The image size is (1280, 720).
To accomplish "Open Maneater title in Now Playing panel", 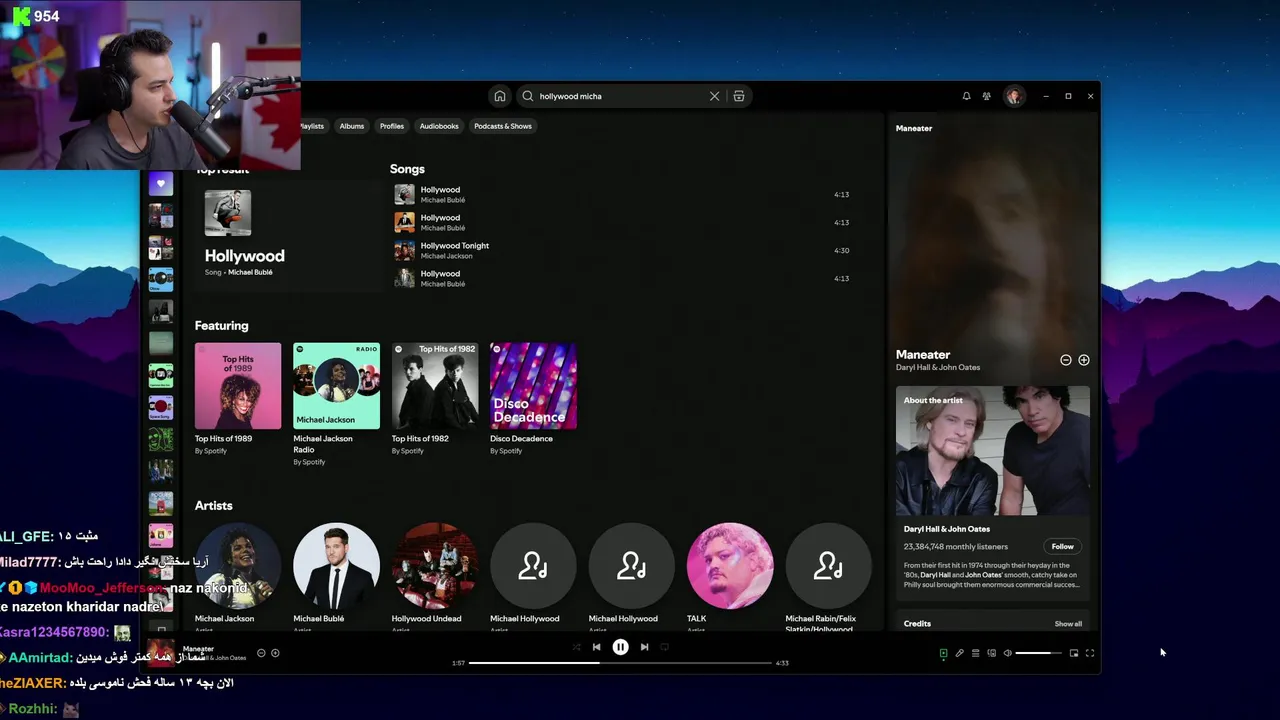I will 923,354.
